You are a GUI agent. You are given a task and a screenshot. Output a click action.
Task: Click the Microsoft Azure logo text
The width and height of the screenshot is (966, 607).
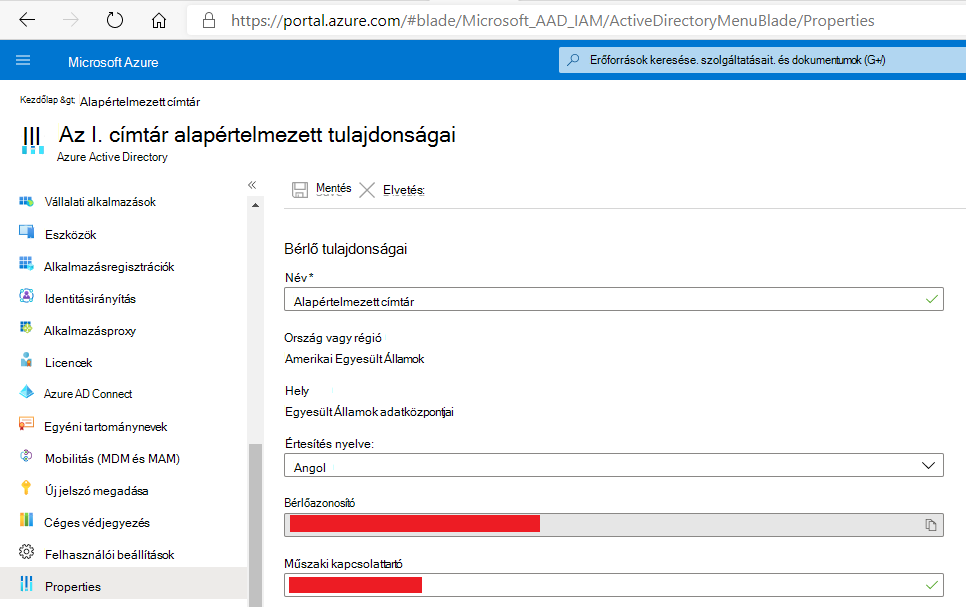pos(113,62)
